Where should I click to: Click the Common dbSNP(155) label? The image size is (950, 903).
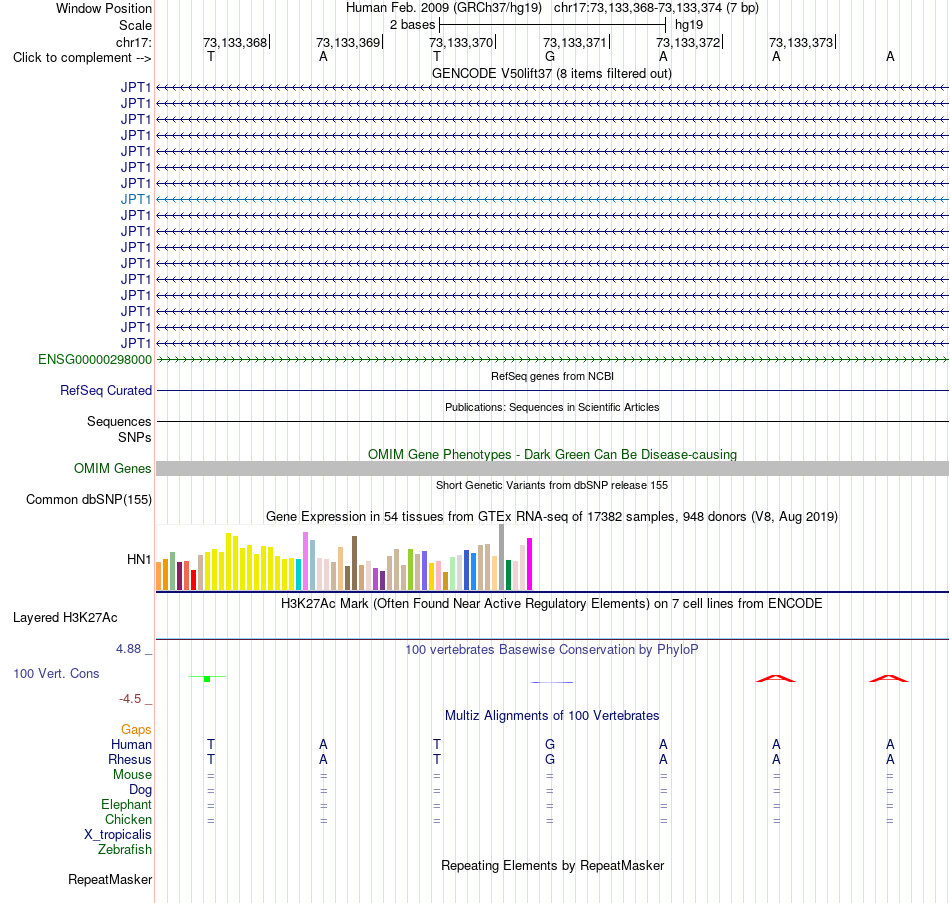[x=88, y=499]
